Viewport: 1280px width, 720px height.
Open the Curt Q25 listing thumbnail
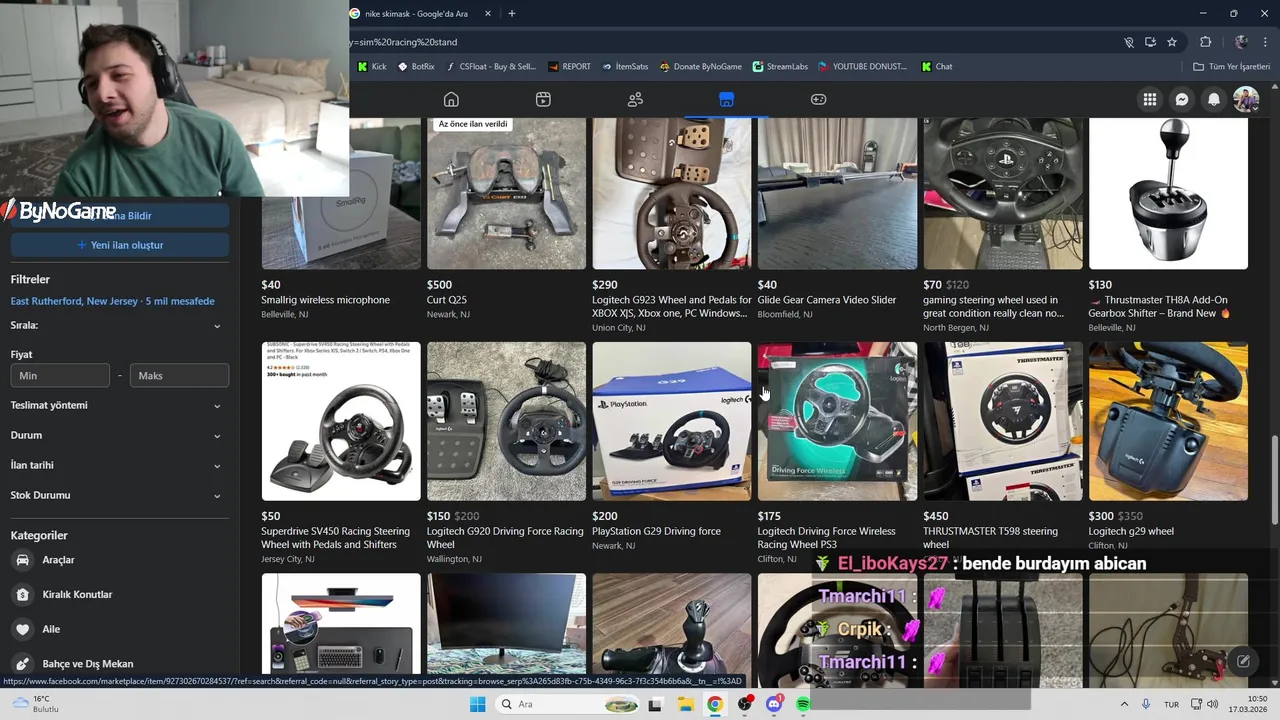tap(506, 193)
